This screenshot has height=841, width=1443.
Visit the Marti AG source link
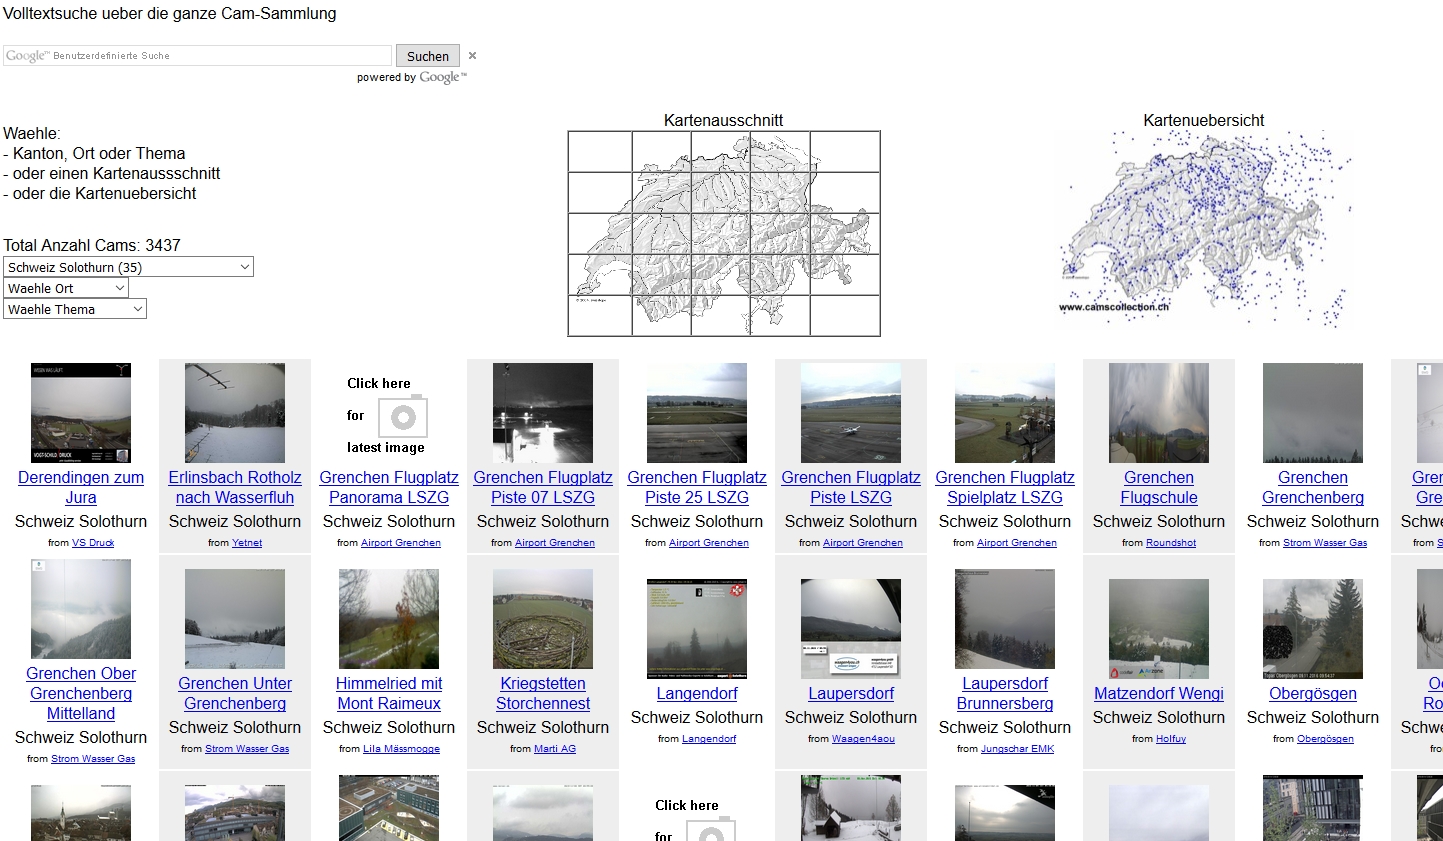point(555,749)
